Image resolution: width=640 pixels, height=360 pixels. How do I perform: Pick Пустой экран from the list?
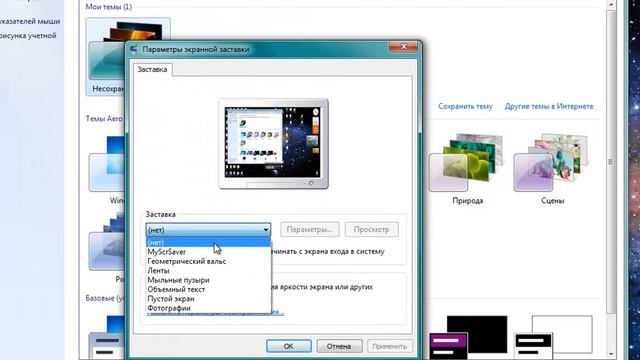pyautogui.click(x=208, y=299)
